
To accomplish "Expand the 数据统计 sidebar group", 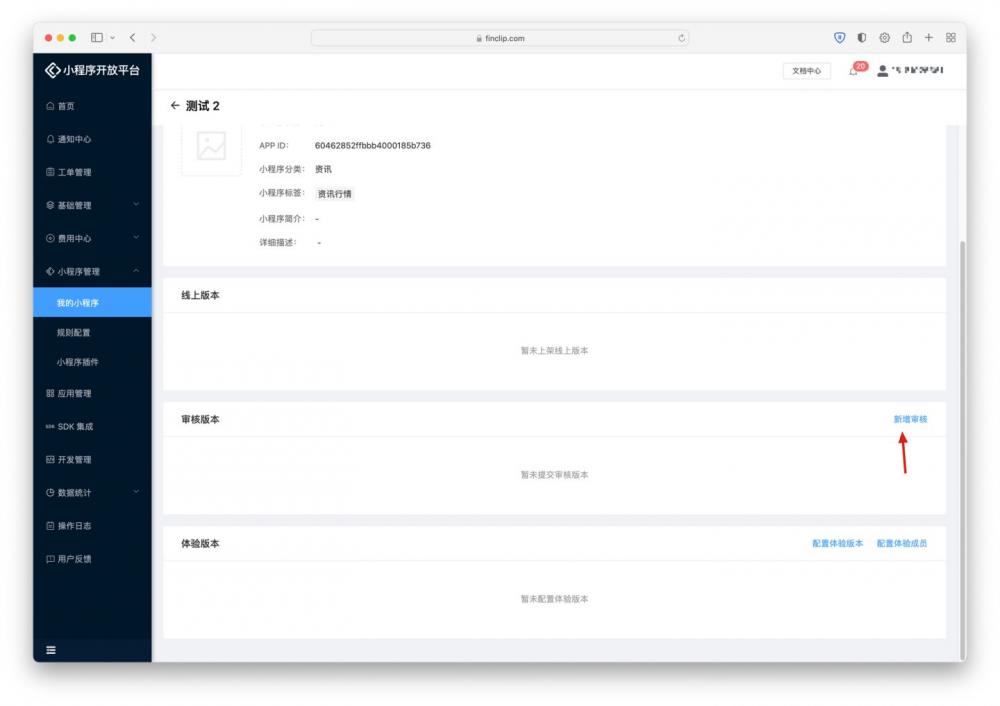I will tap(92, 493).
